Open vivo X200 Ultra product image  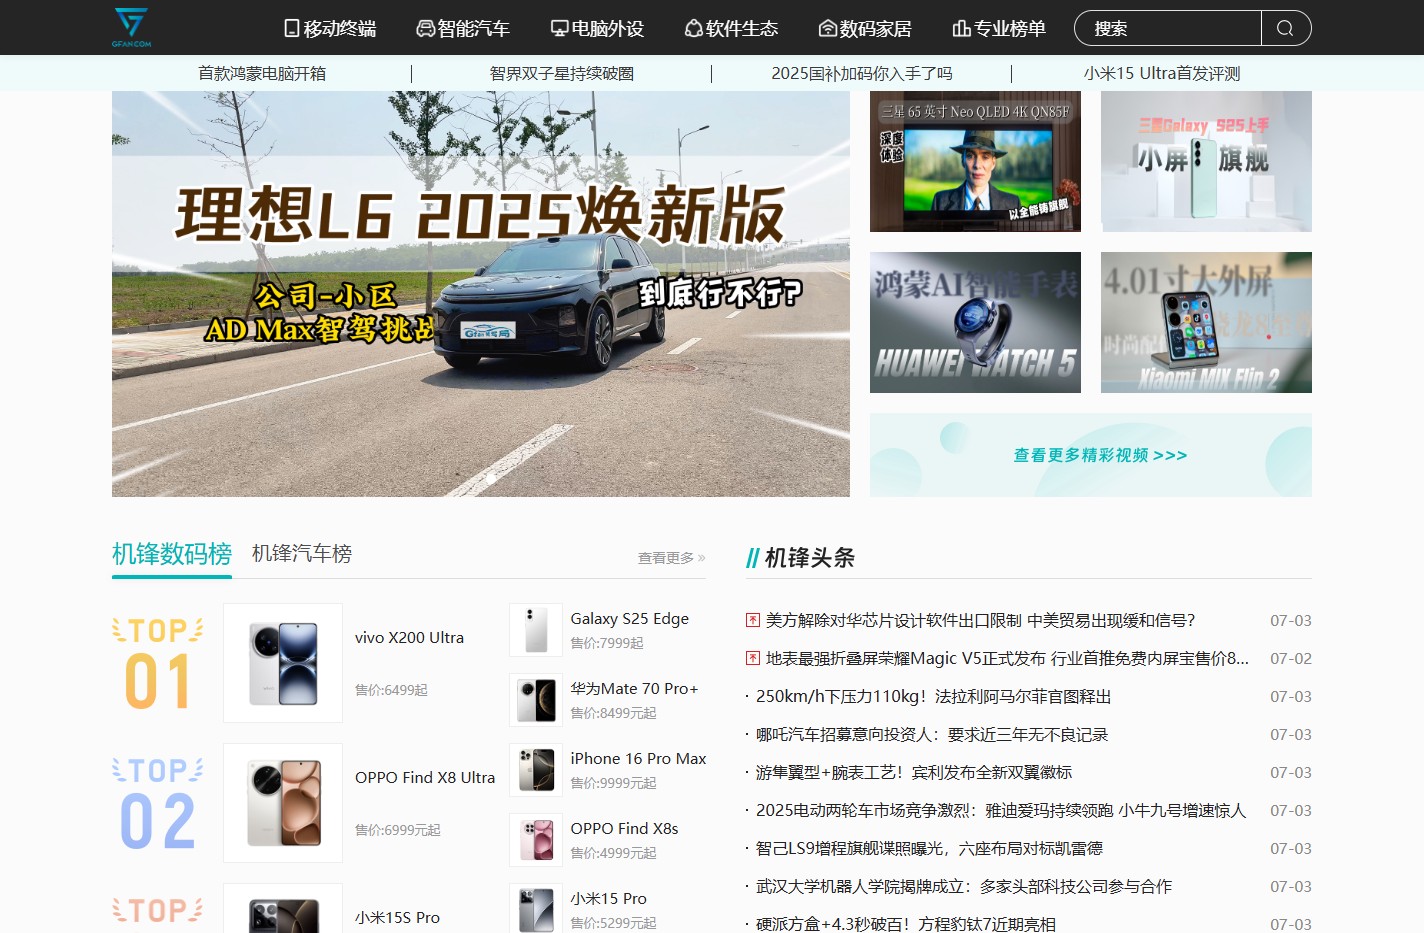point(283,663)
